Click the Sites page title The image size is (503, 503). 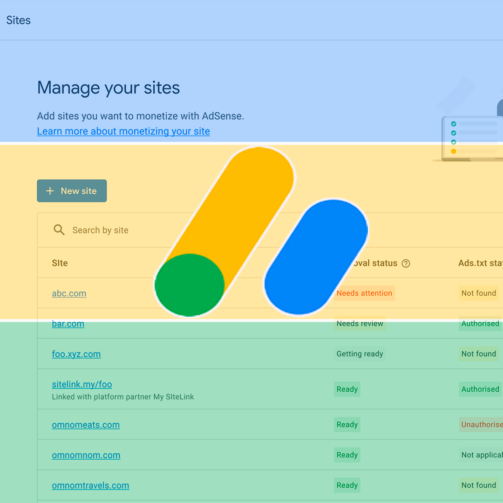pos(18,20)
